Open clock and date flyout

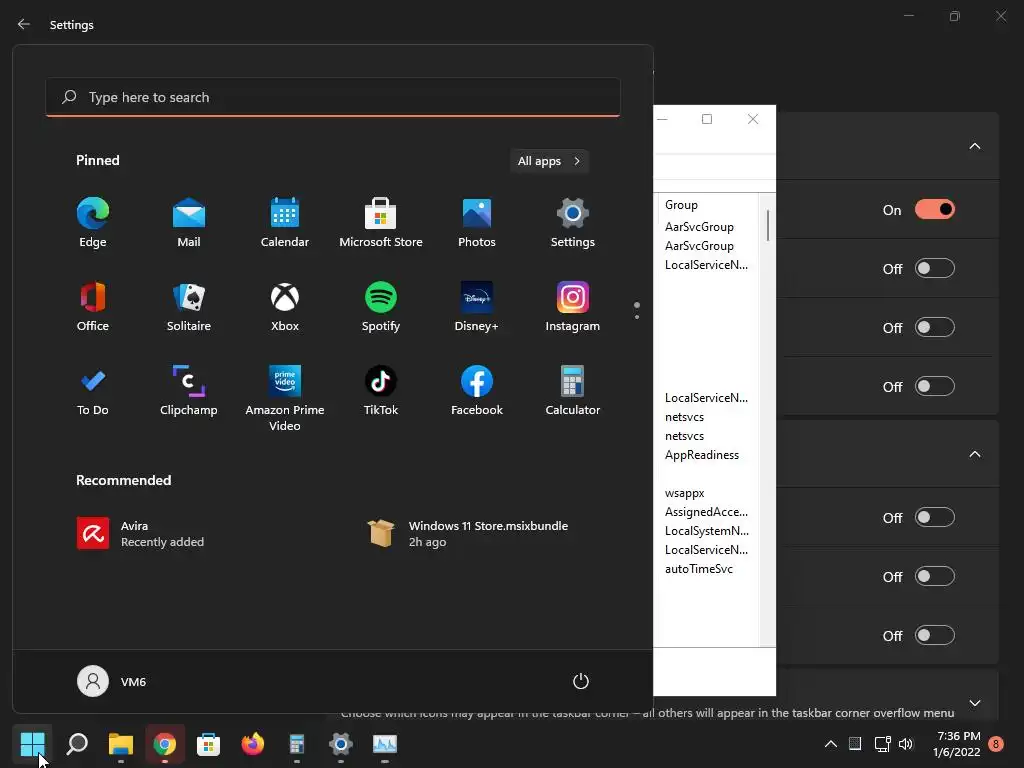[x=957, y=744]
